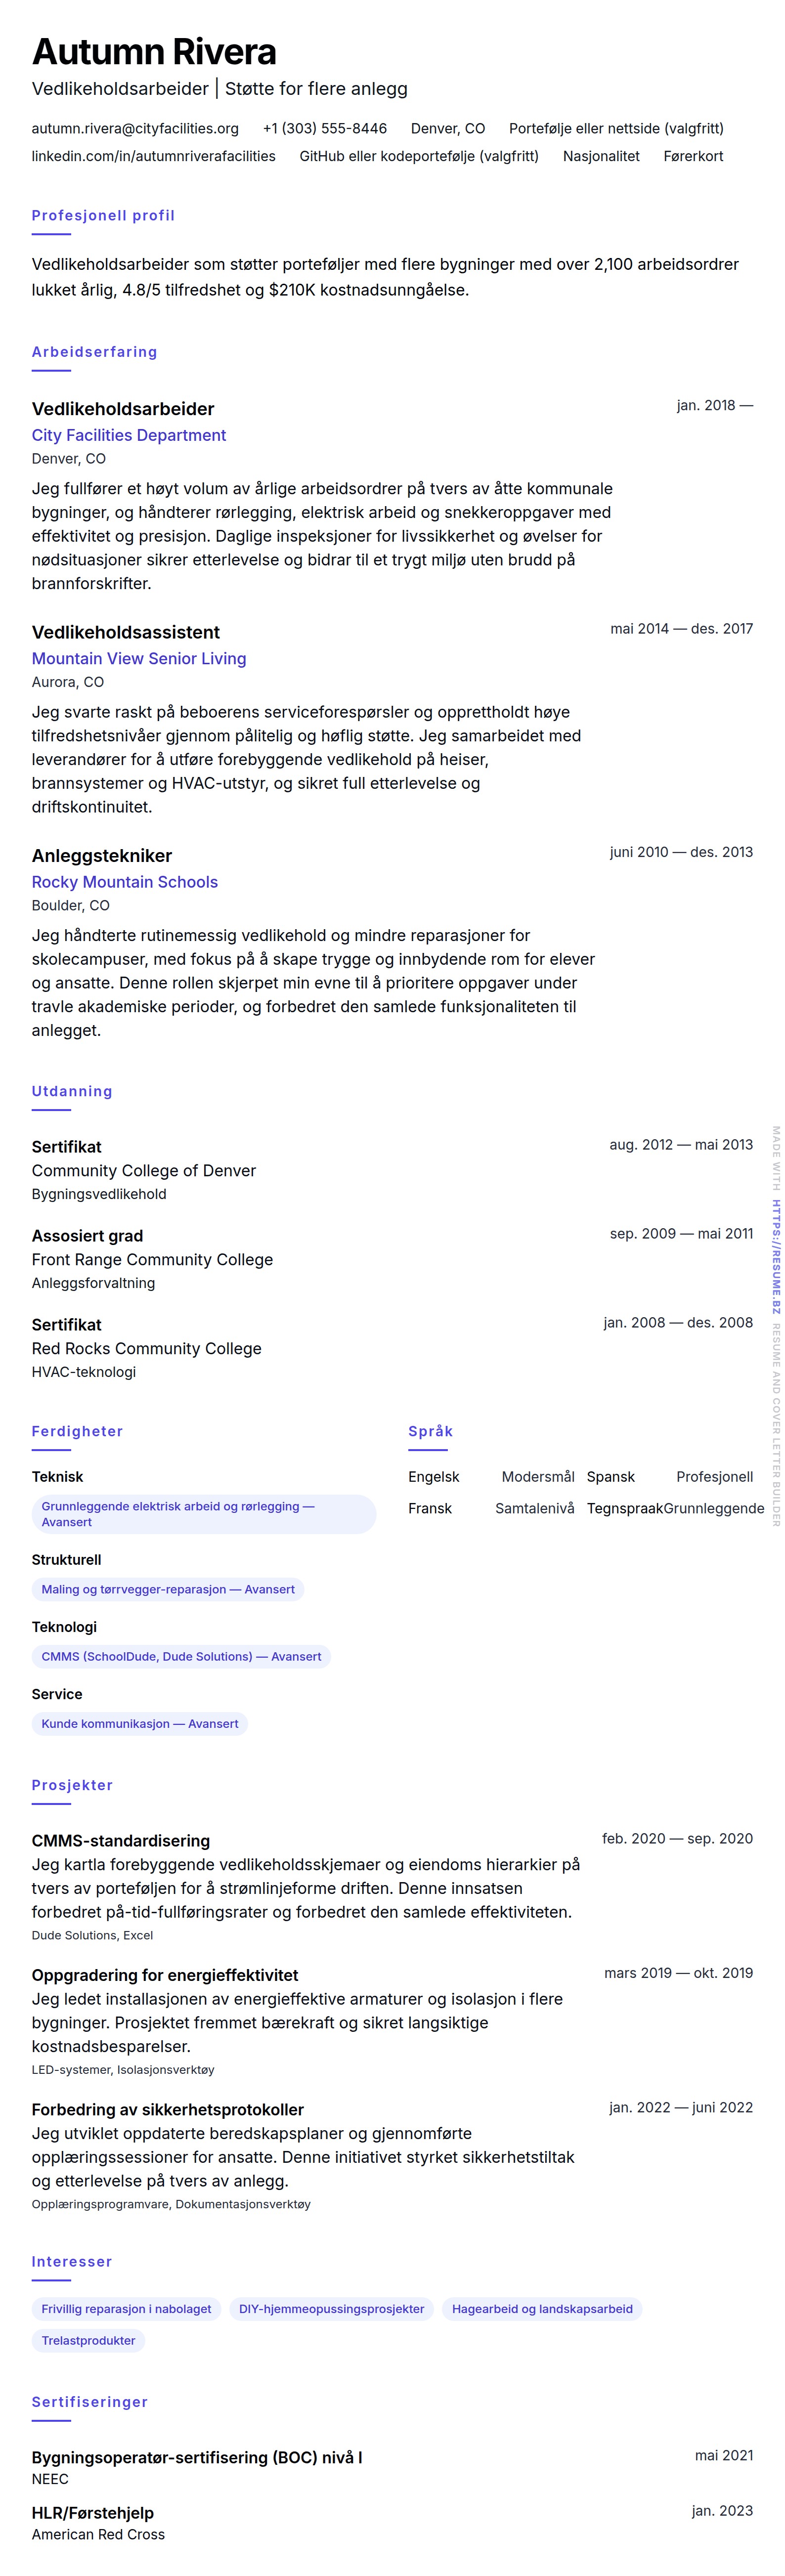The image size is (785, 2576).
Task: Select the Maling og tørrvegger-reparasjon skill tag
Action: click(x=168, y=1589)
